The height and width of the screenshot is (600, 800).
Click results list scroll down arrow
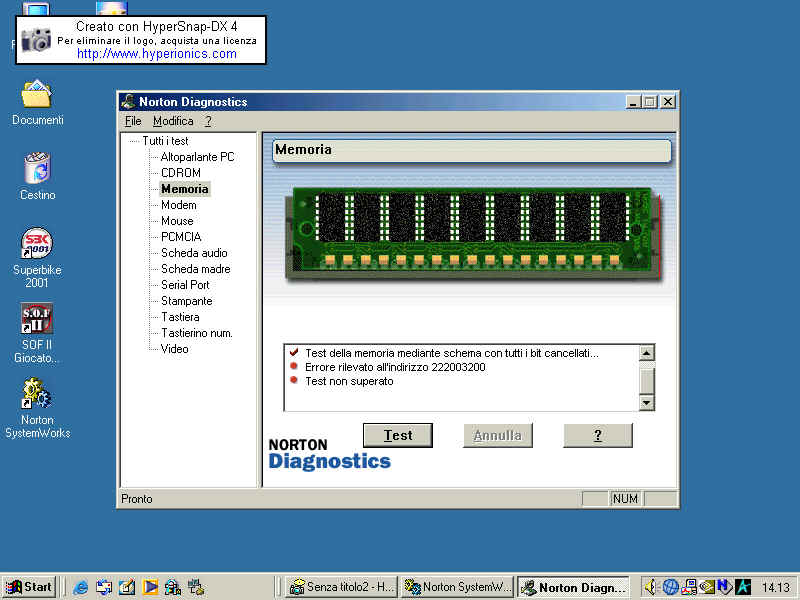tap(646, 403)
